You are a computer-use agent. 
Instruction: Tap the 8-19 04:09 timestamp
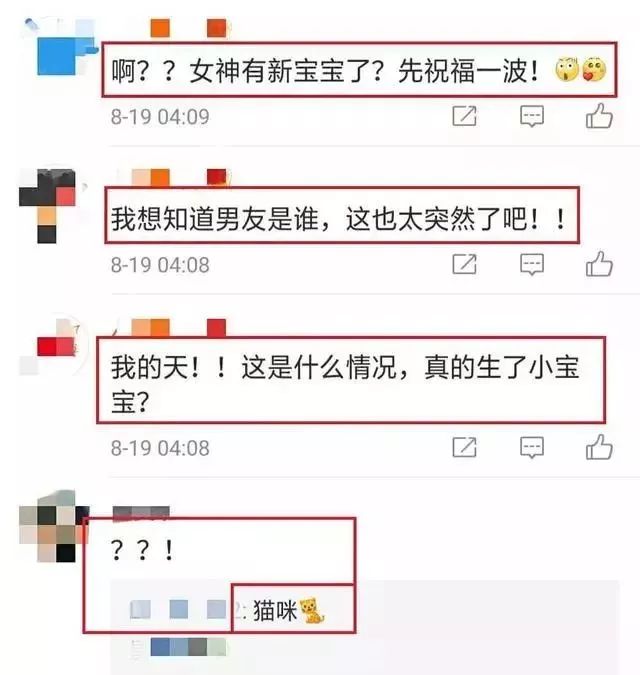point(160,117)
